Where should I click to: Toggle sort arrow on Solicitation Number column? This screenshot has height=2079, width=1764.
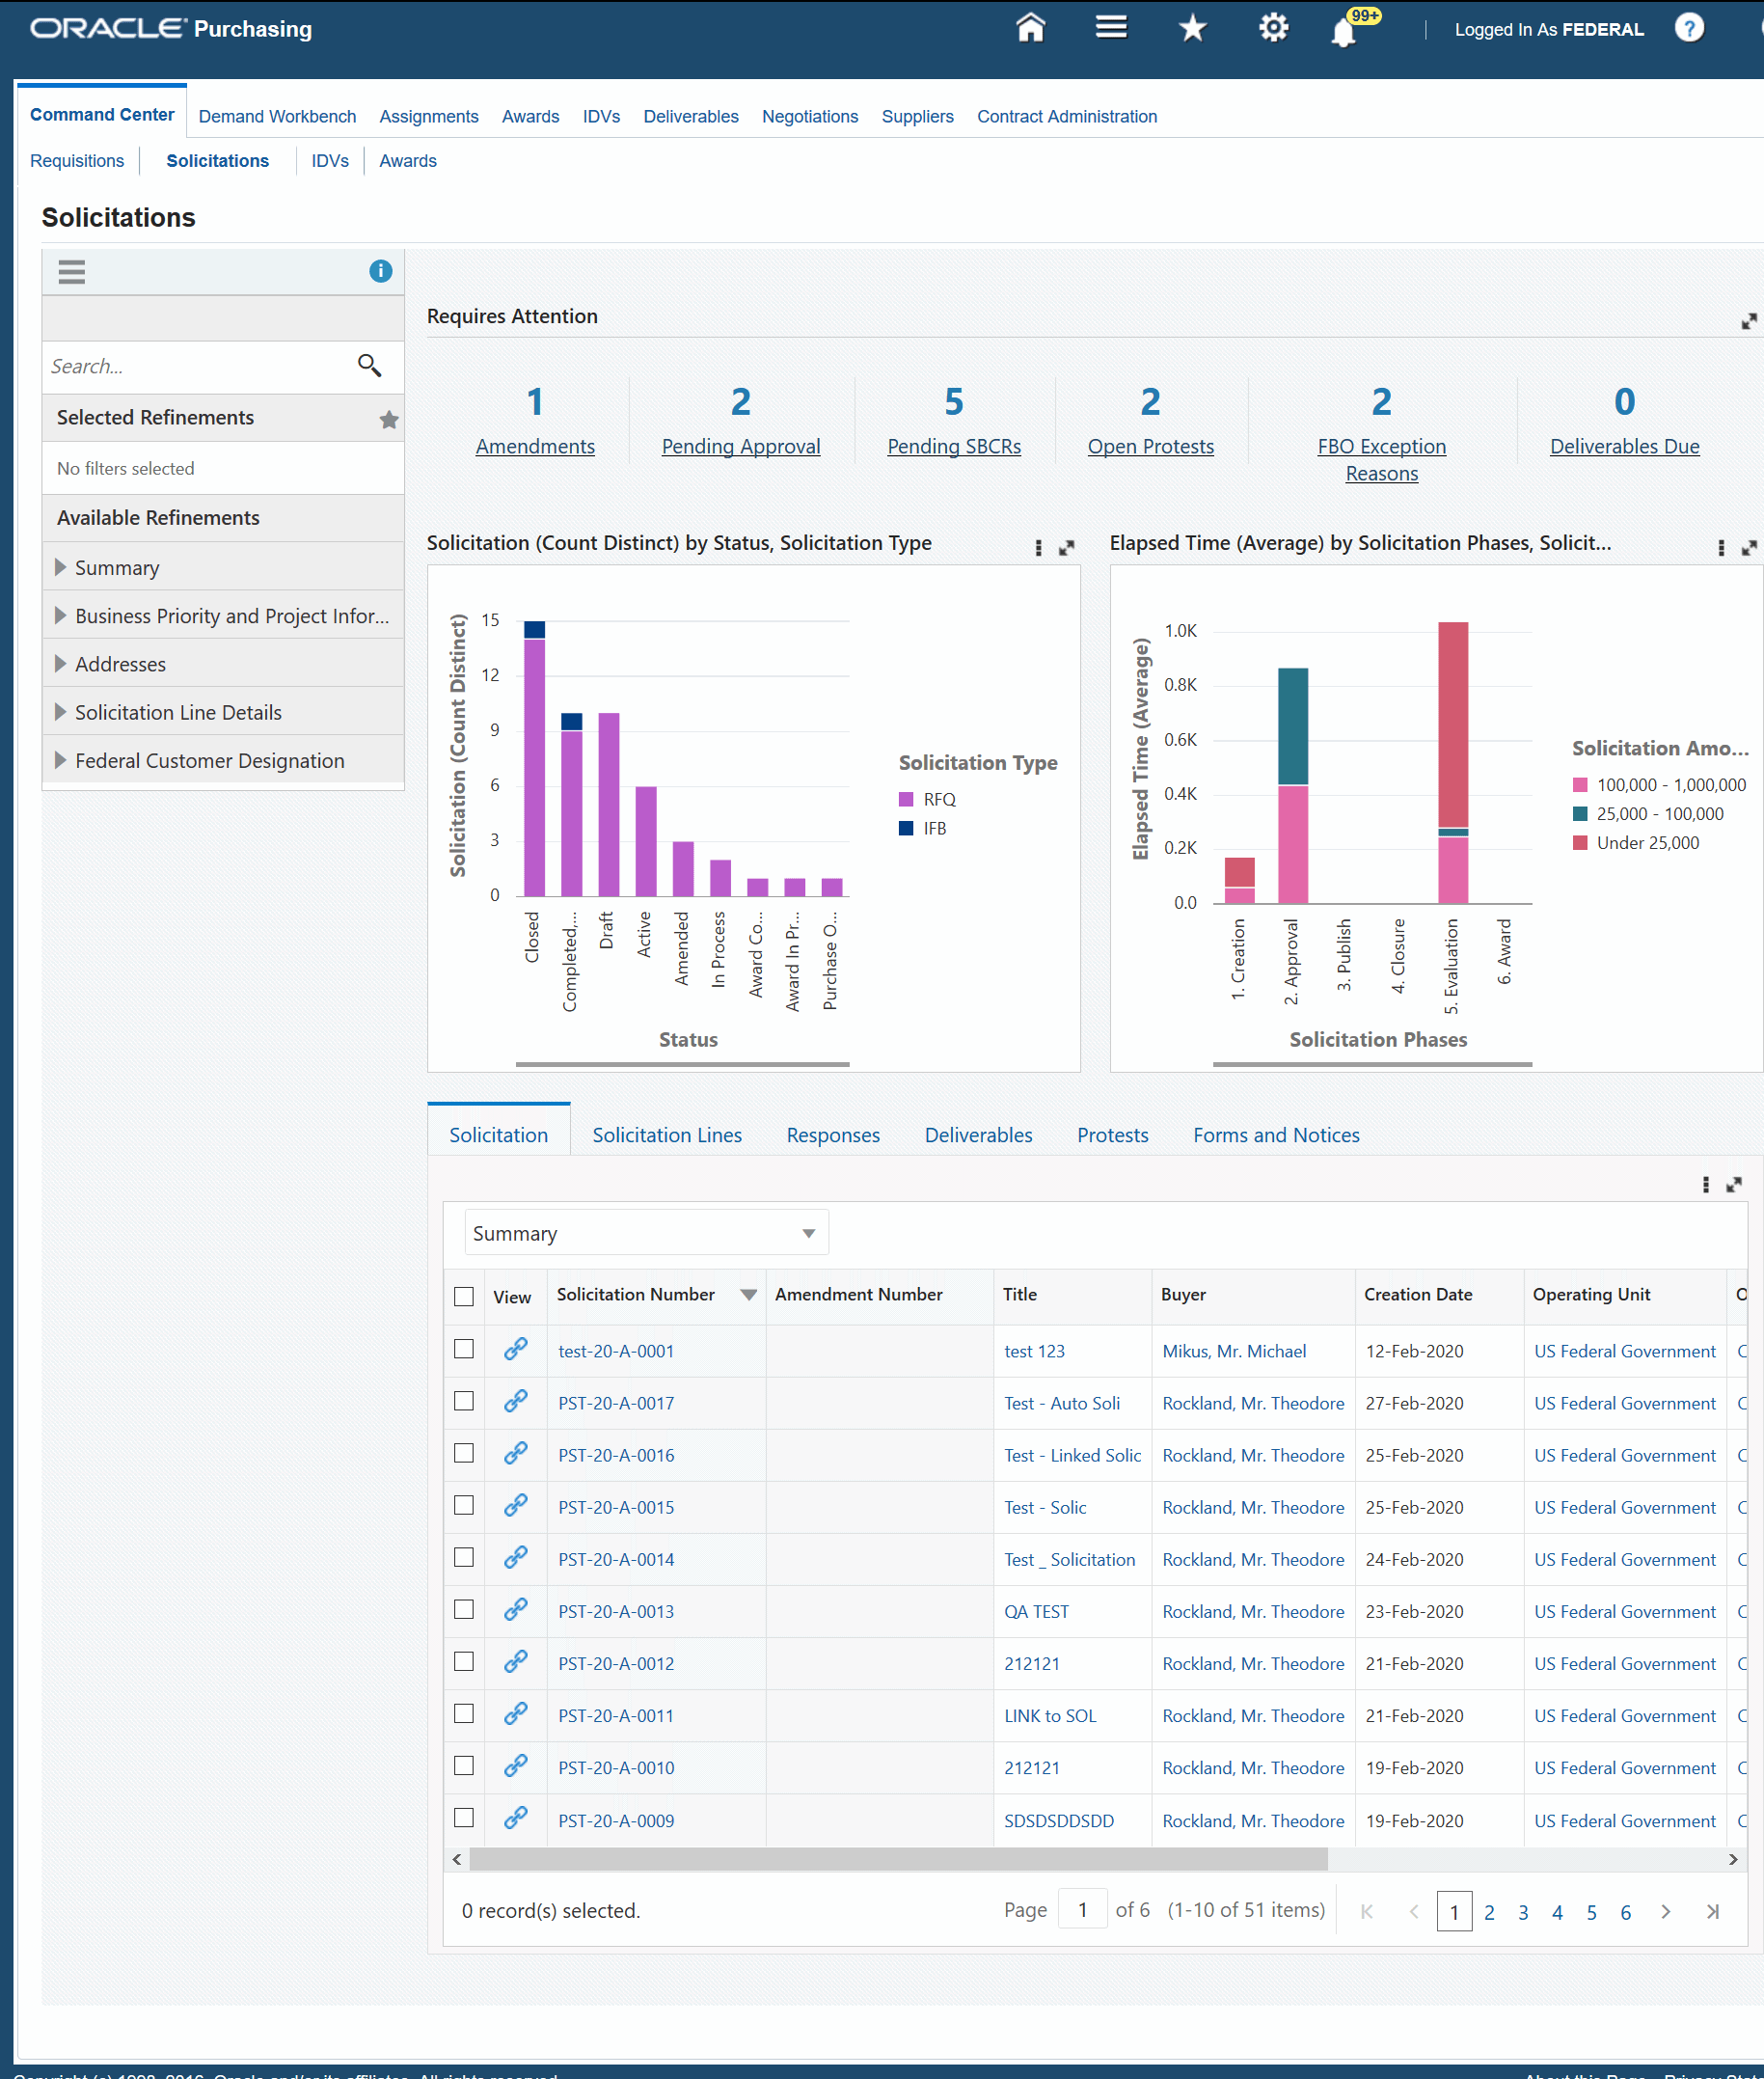(x=748, y=1294)
